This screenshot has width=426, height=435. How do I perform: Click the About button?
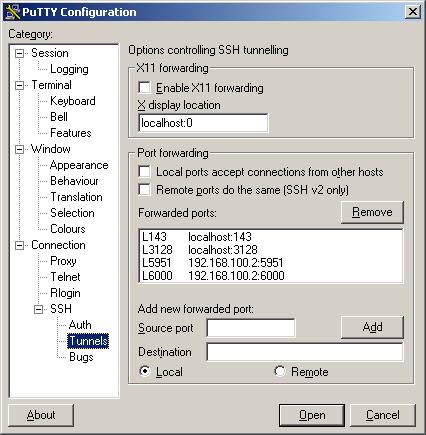(x=41, y=415)
